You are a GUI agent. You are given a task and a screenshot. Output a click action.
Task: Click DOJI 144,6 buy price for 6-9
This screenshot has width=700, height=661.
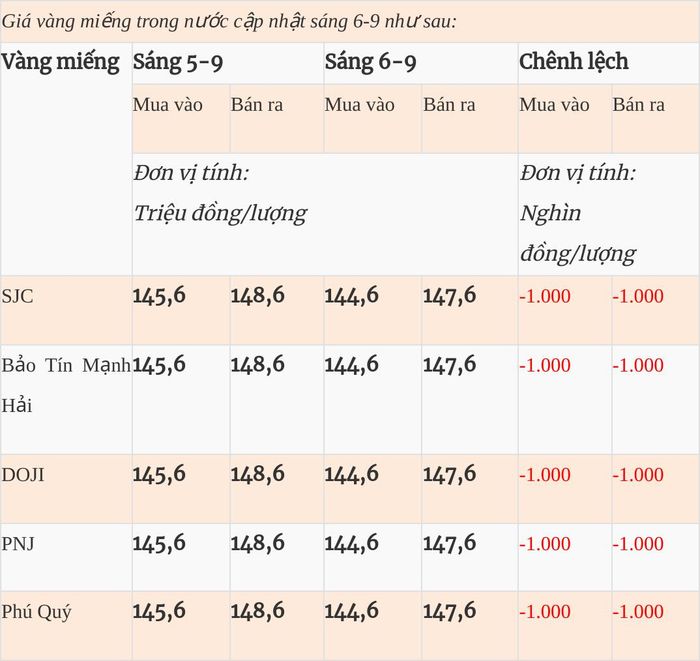[352, 474]
